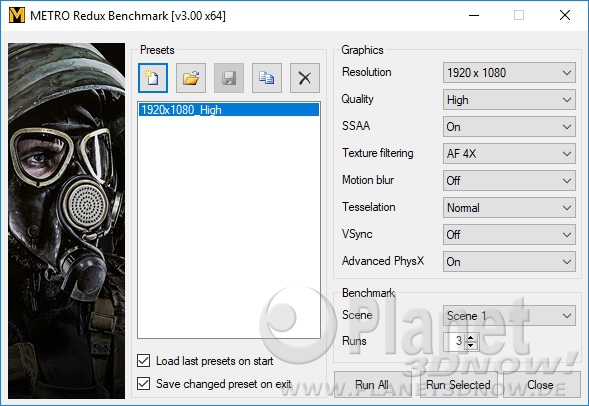This screenshot has height=406, width=589.
Task: Increase Runs with the up stepper arrow
Action: 471,337
